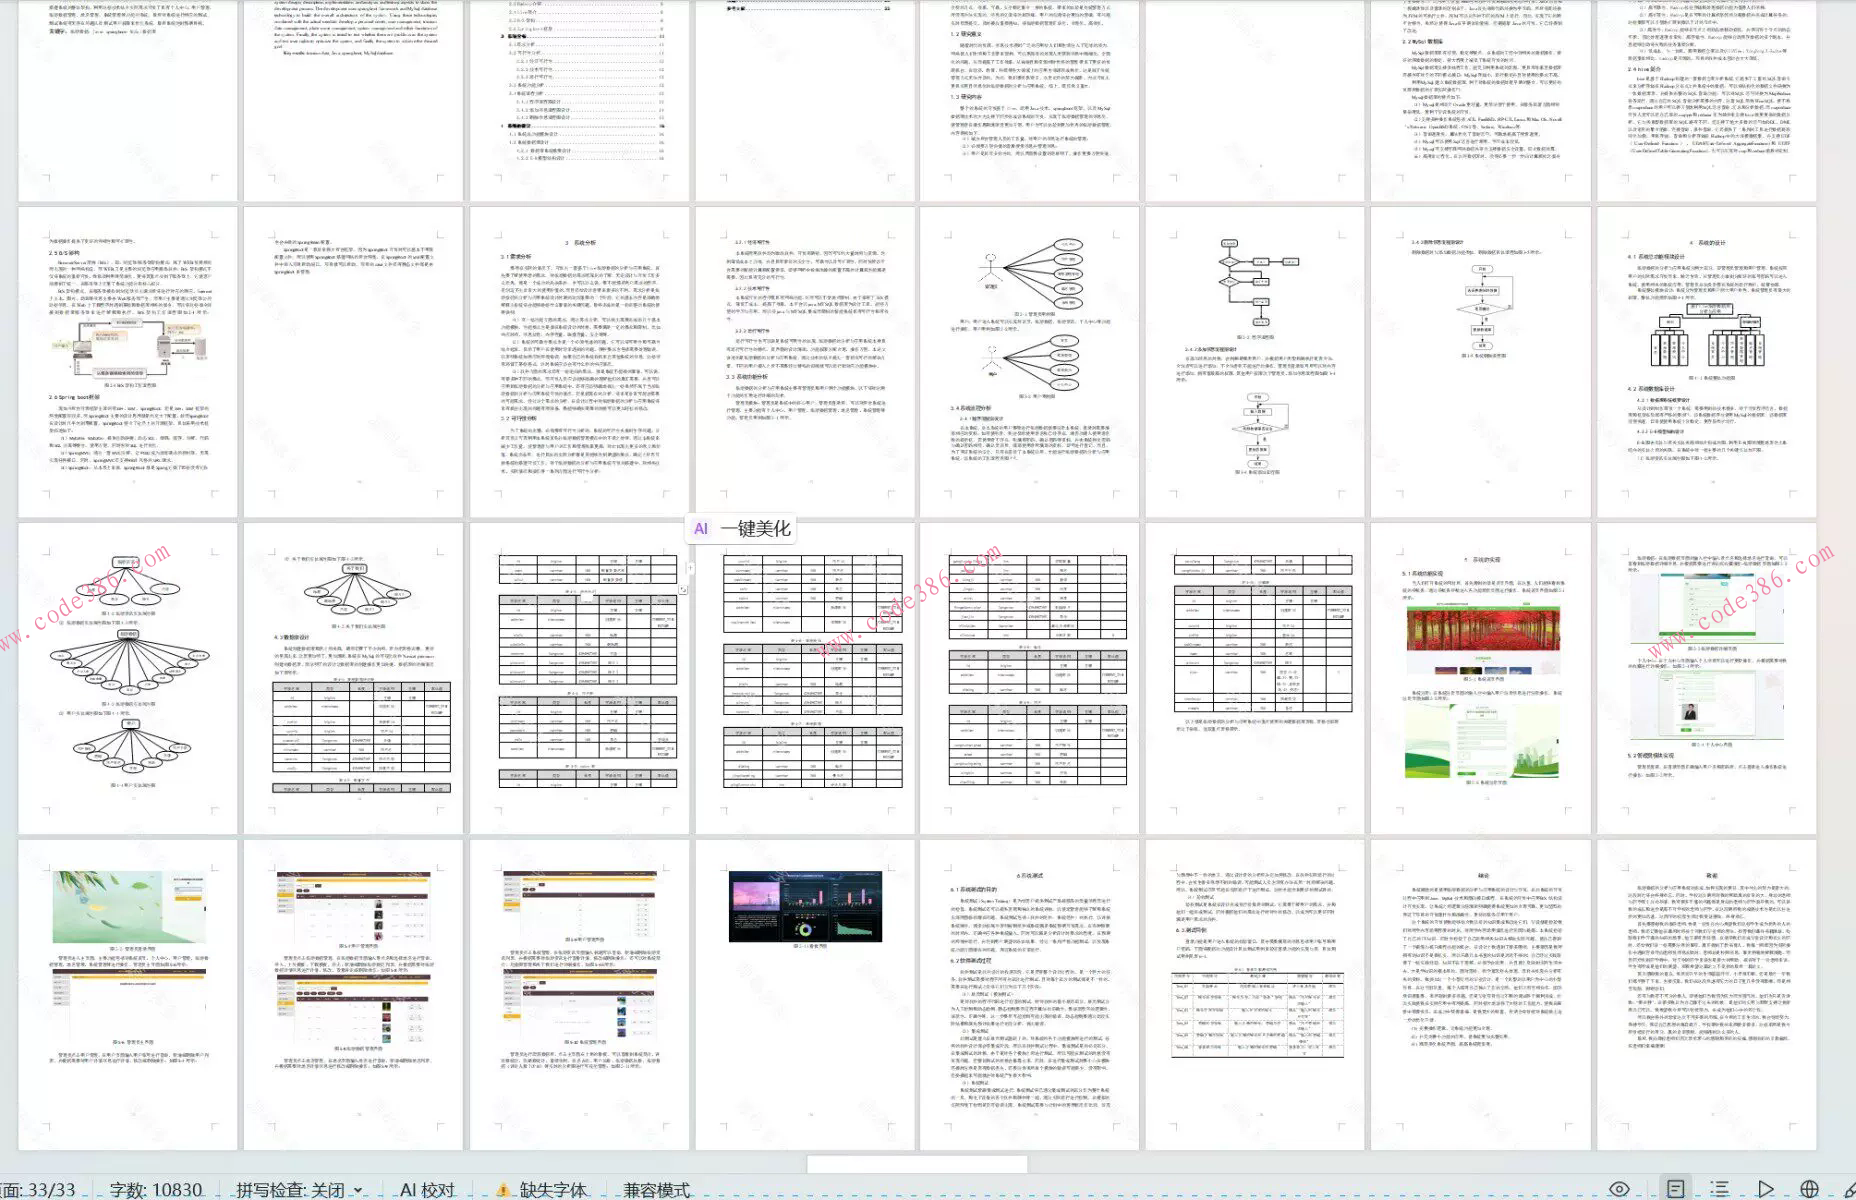Image resolution: width=1856 pixels, height=1200 pixels.
Task: Click the small plus icon beside the table
Action: coord(690,568)
